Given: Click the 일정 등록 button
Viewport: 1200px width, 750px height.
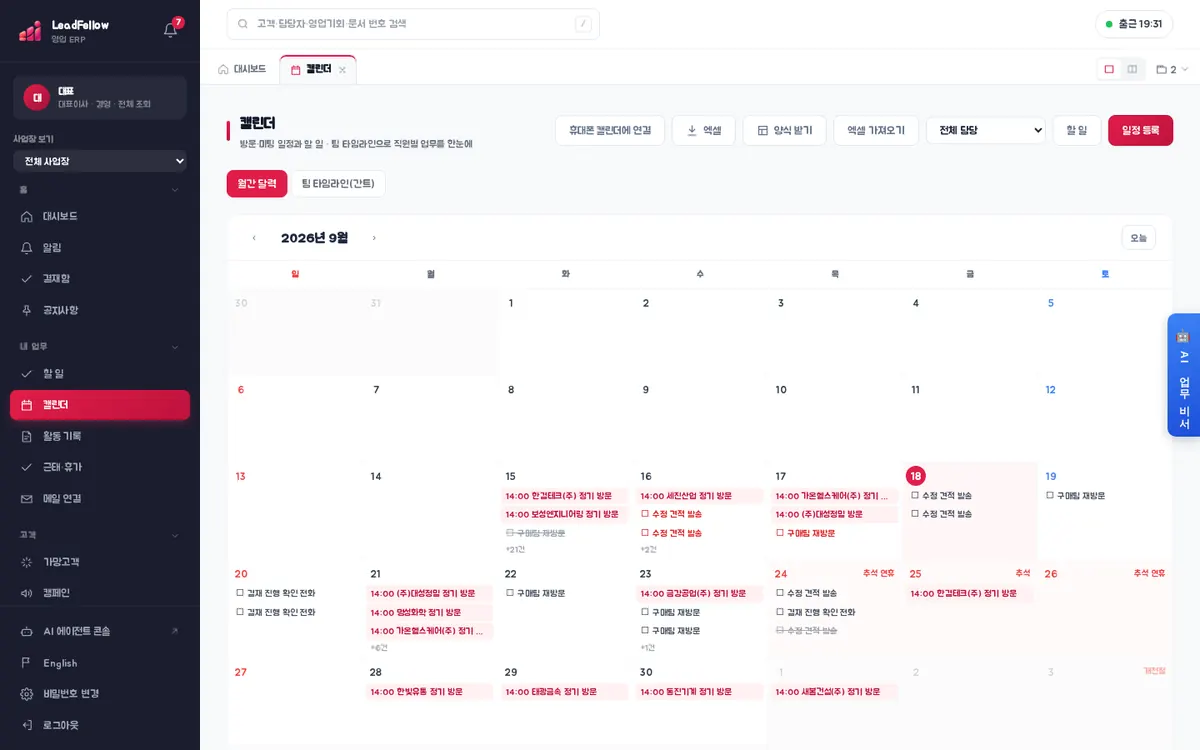Looking at the screenshot, I should pos(1140,130).
